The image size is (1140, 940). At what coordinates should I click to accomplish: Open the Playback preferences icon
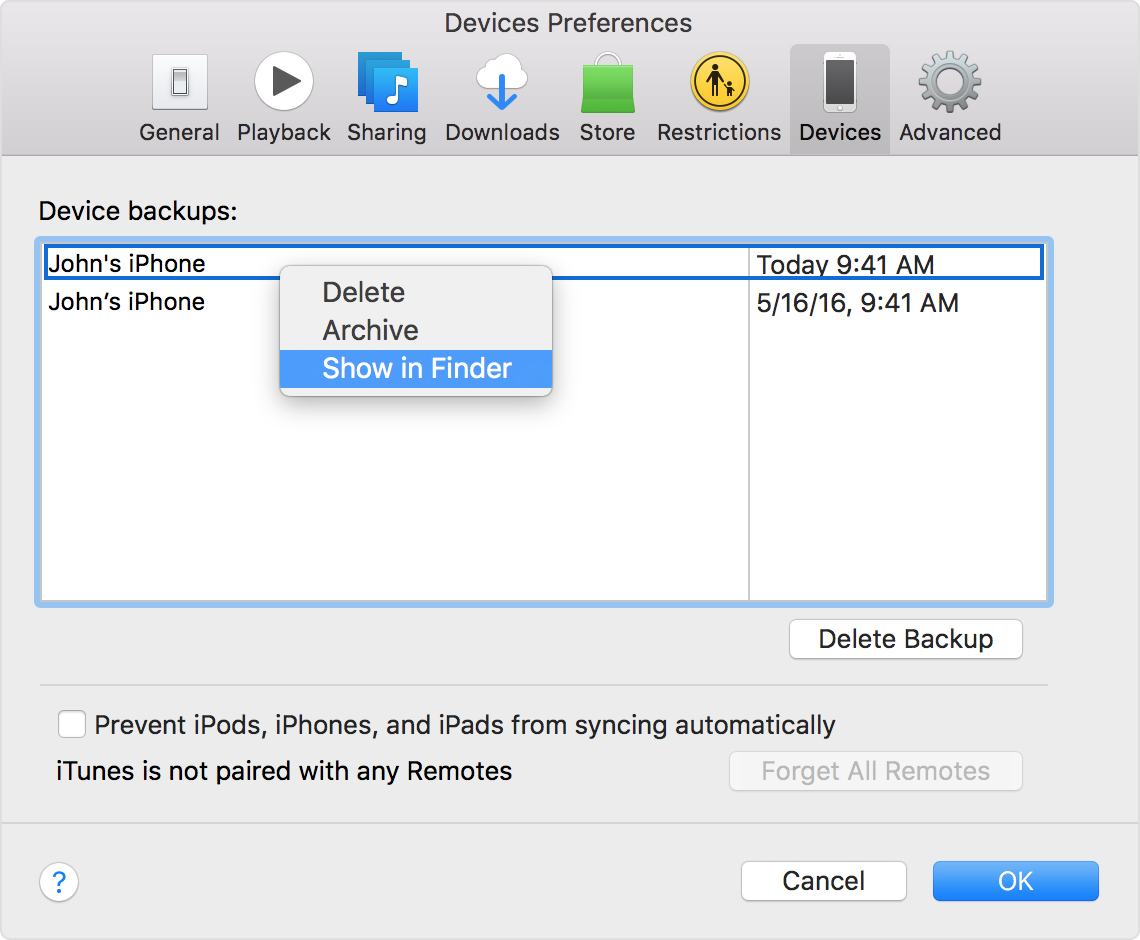pyautogui.click(x=284, y=83)
